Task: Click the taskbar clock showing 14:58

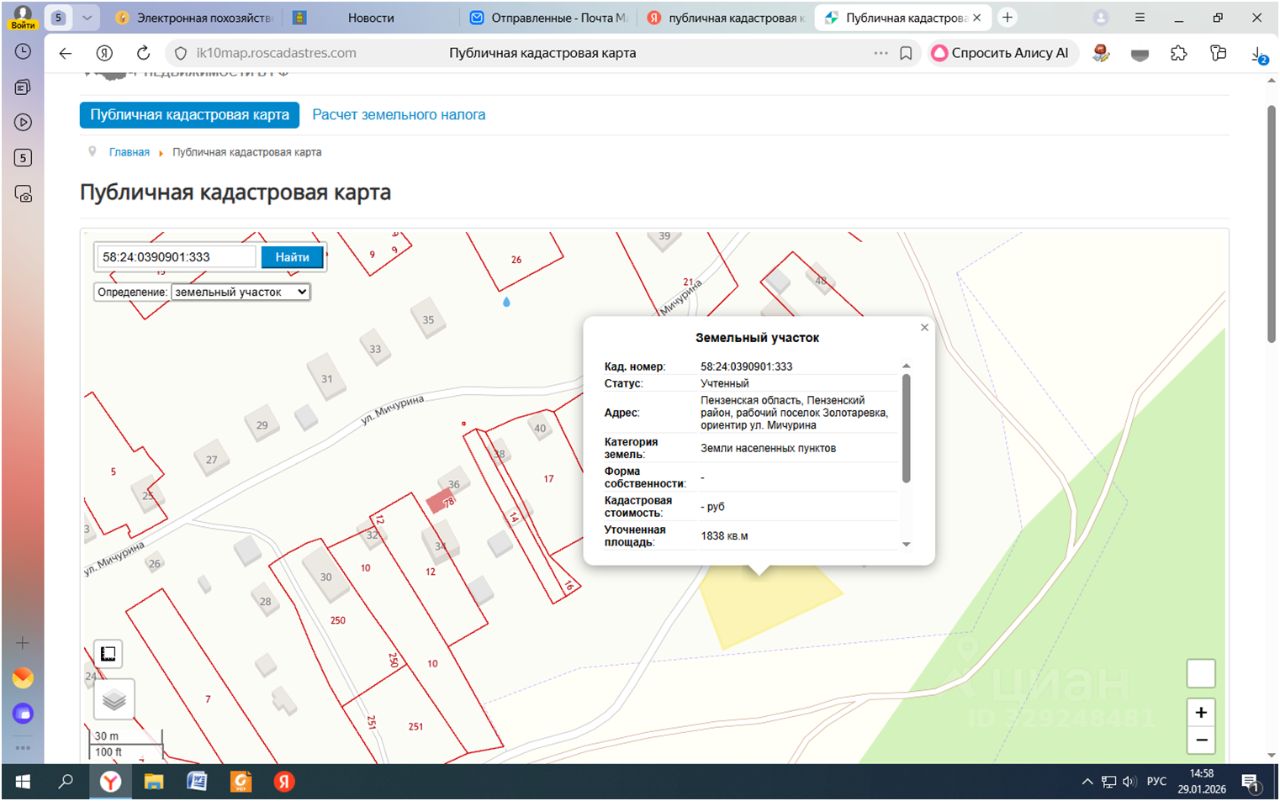Action: click(x=1203, y=781)
